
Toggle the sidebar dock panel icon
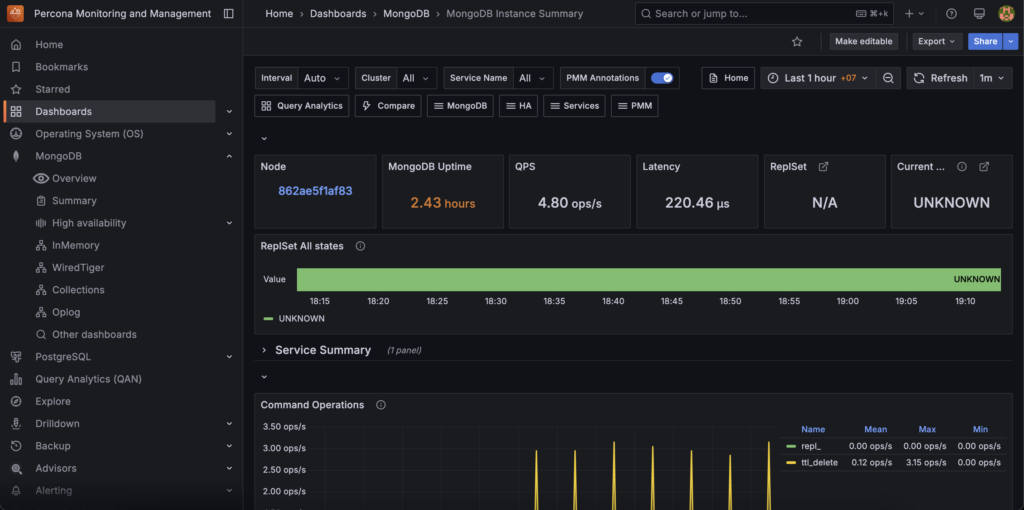pyautogui.click(x=228, y=13)
